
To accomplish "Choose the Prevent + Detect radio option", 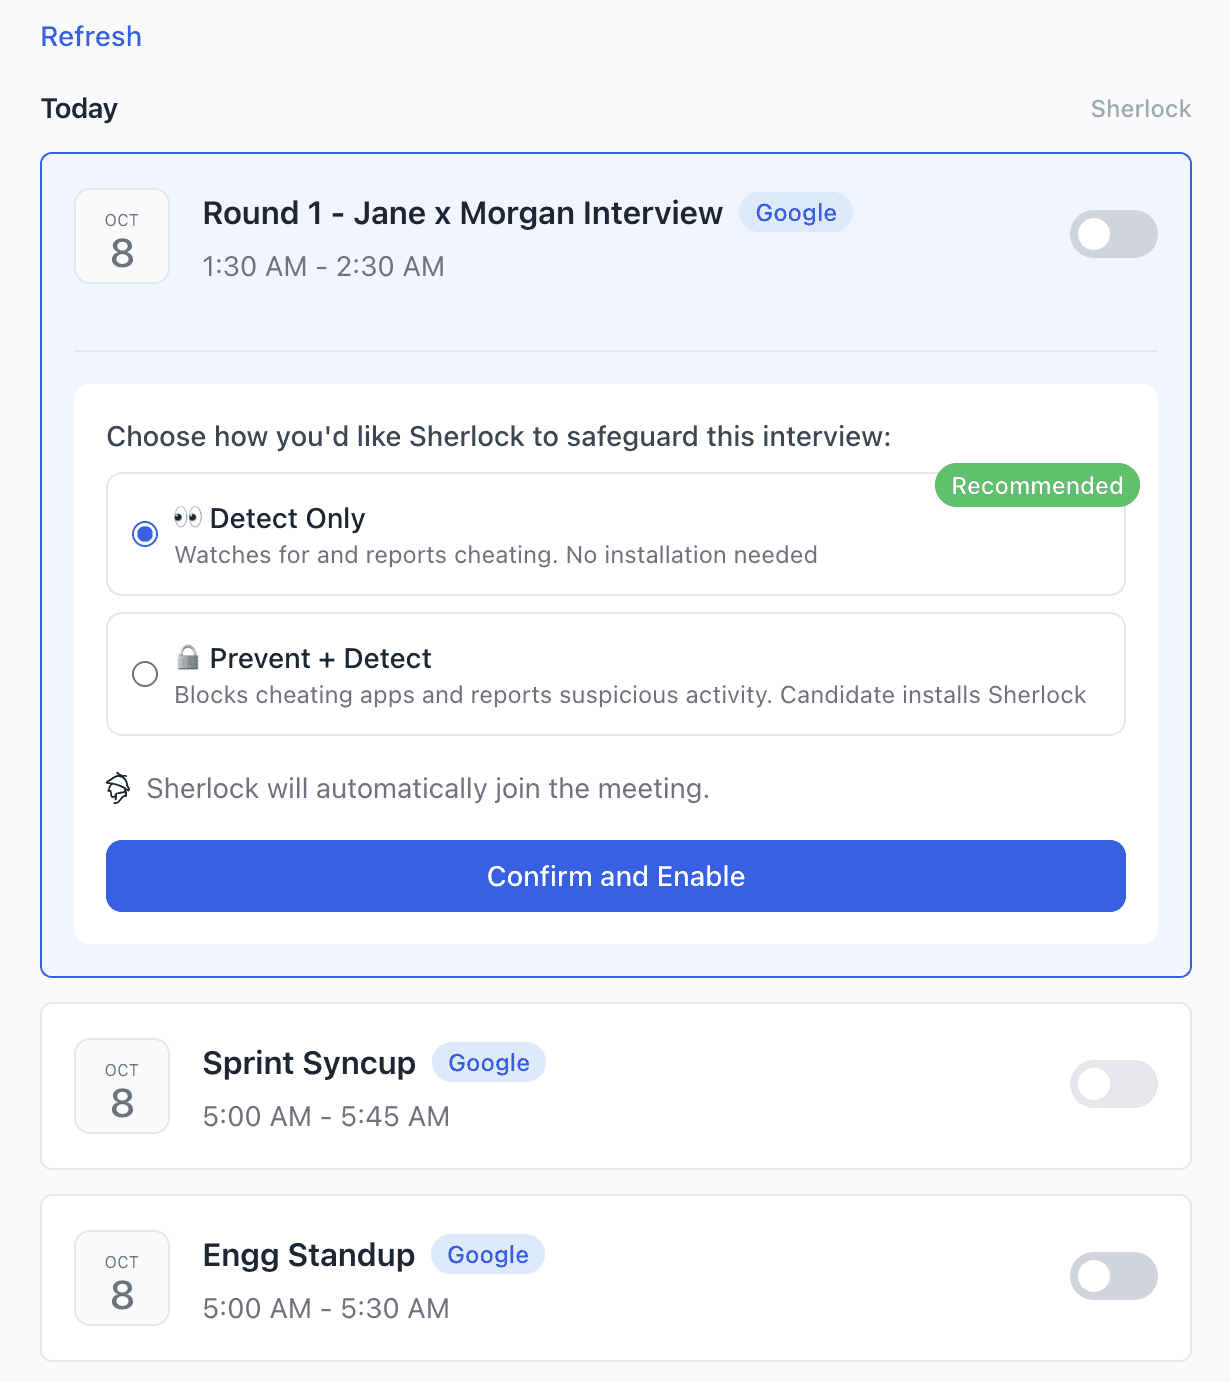I will 145,674.
